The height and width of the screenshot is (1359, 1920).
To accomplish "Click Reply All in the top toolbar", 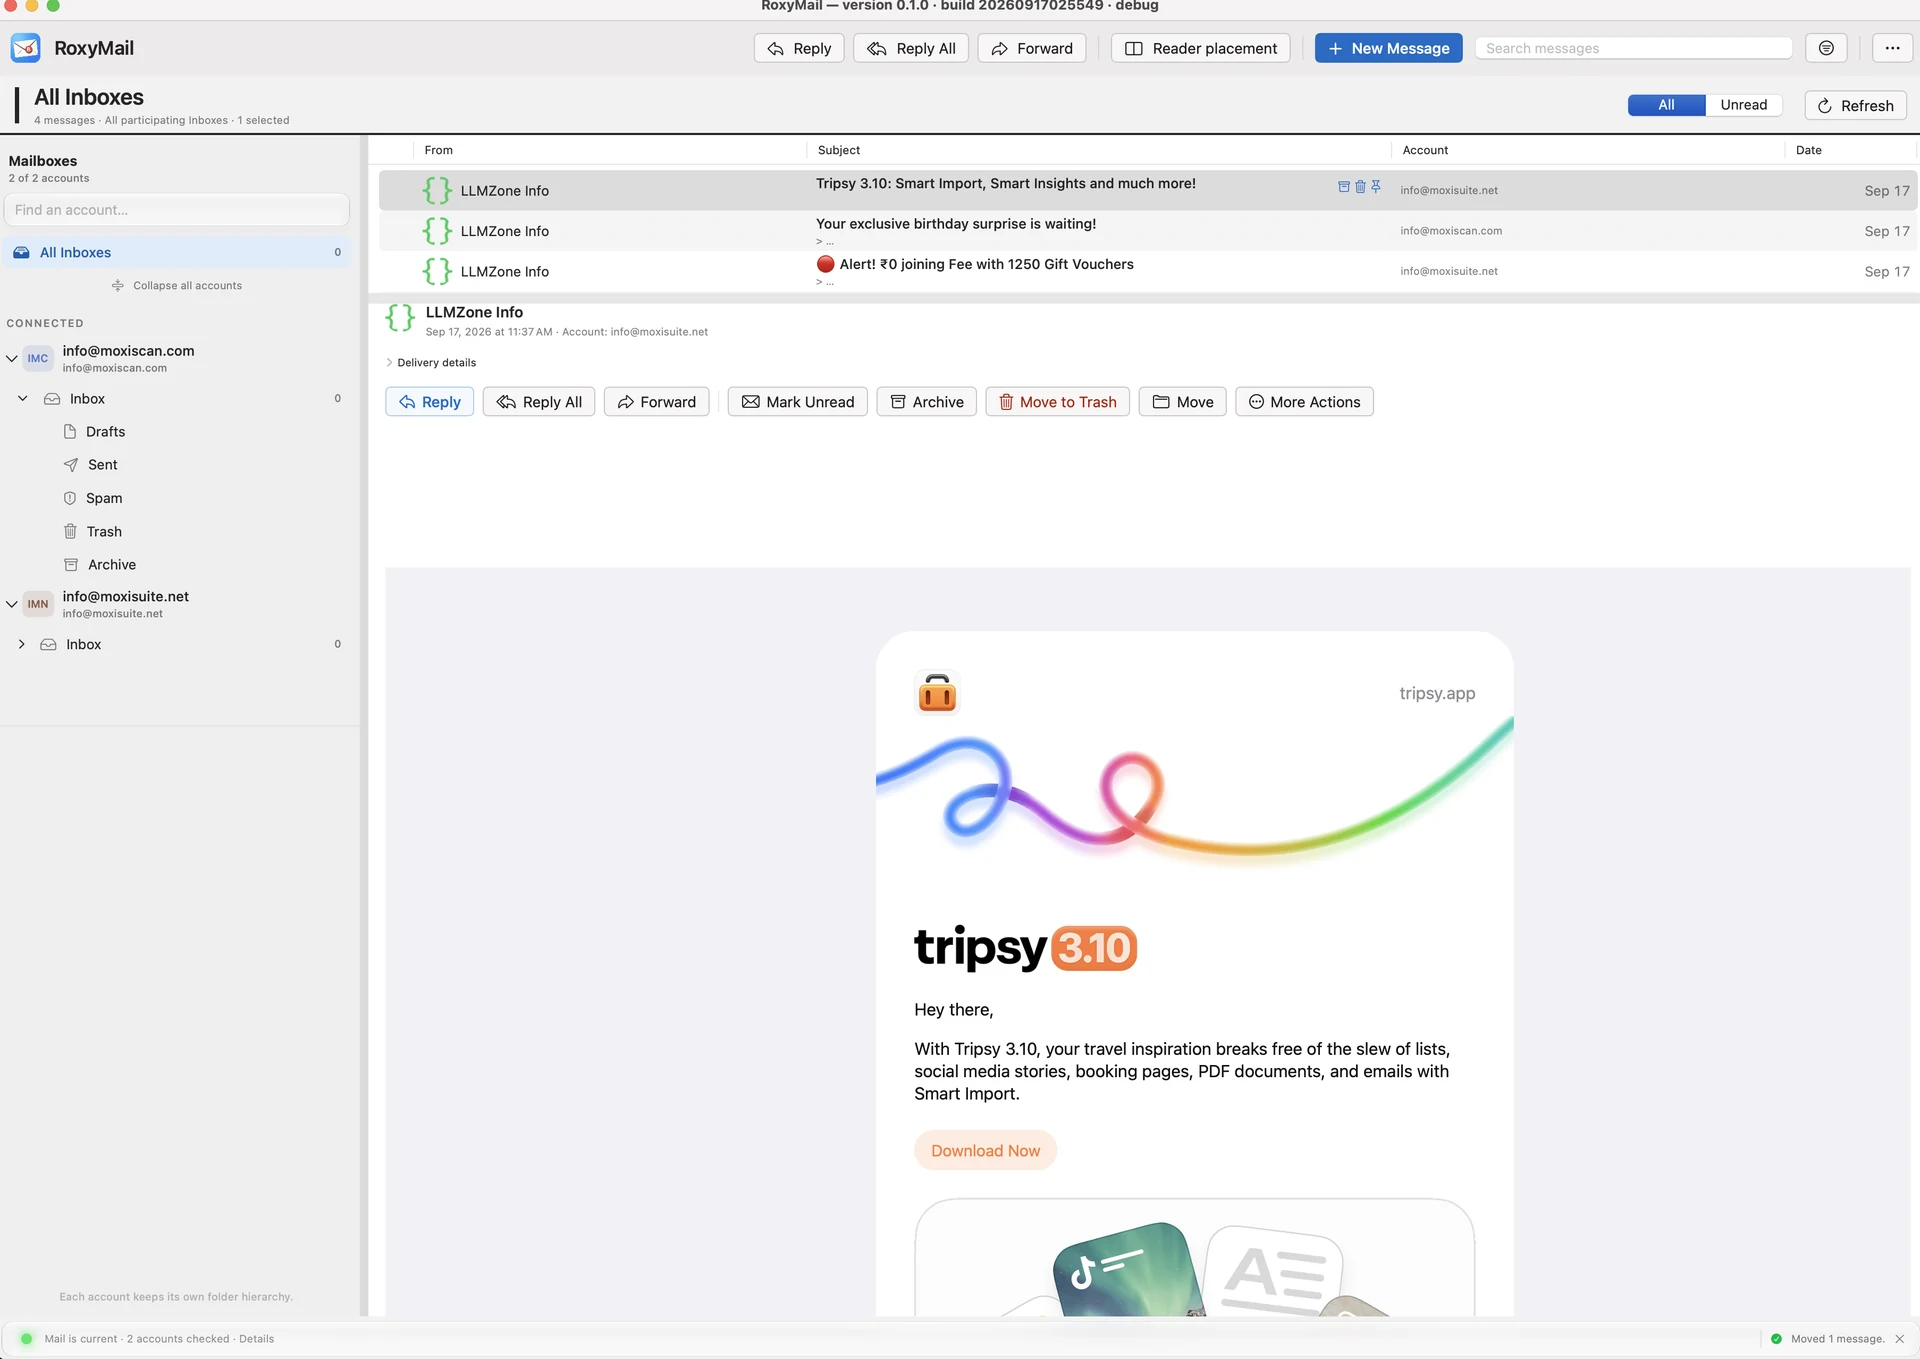I will 911,48.
